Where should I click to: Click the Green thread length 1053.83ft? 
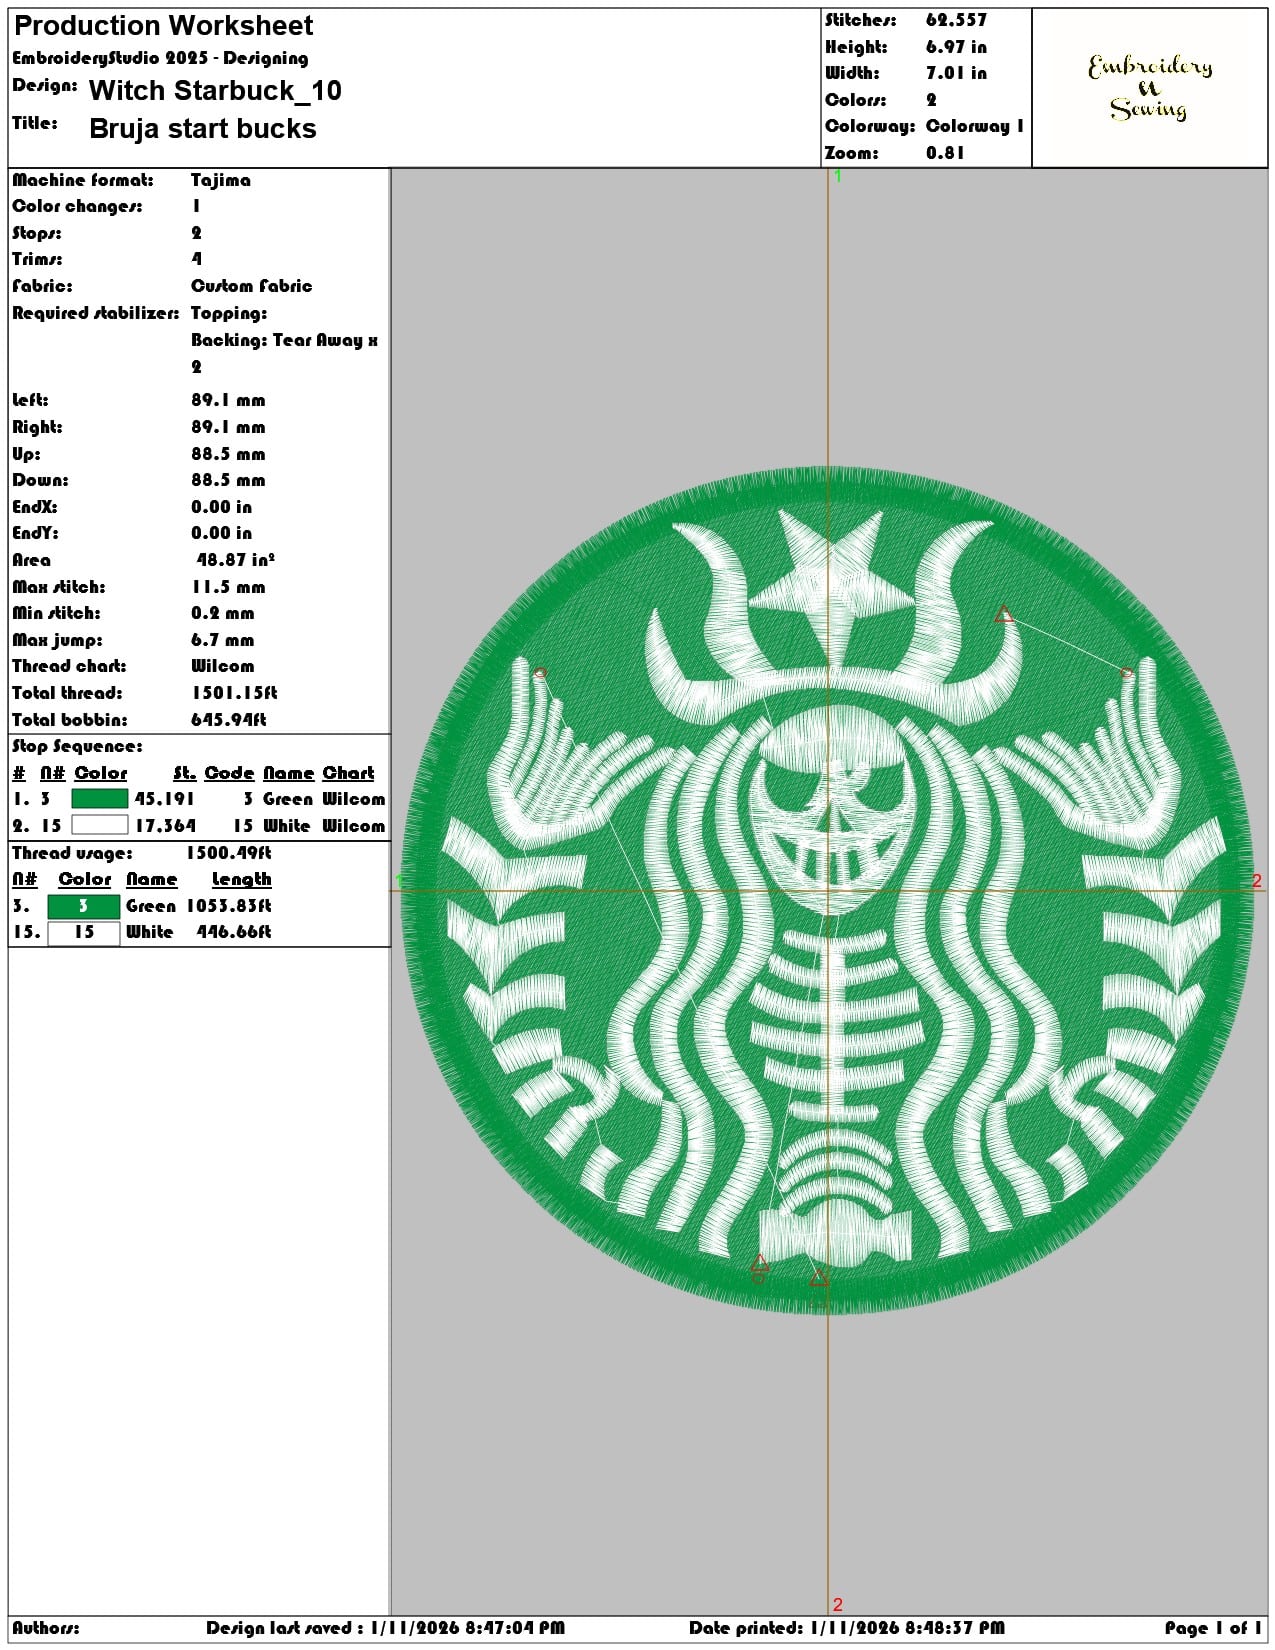click(x=229, y=906)
